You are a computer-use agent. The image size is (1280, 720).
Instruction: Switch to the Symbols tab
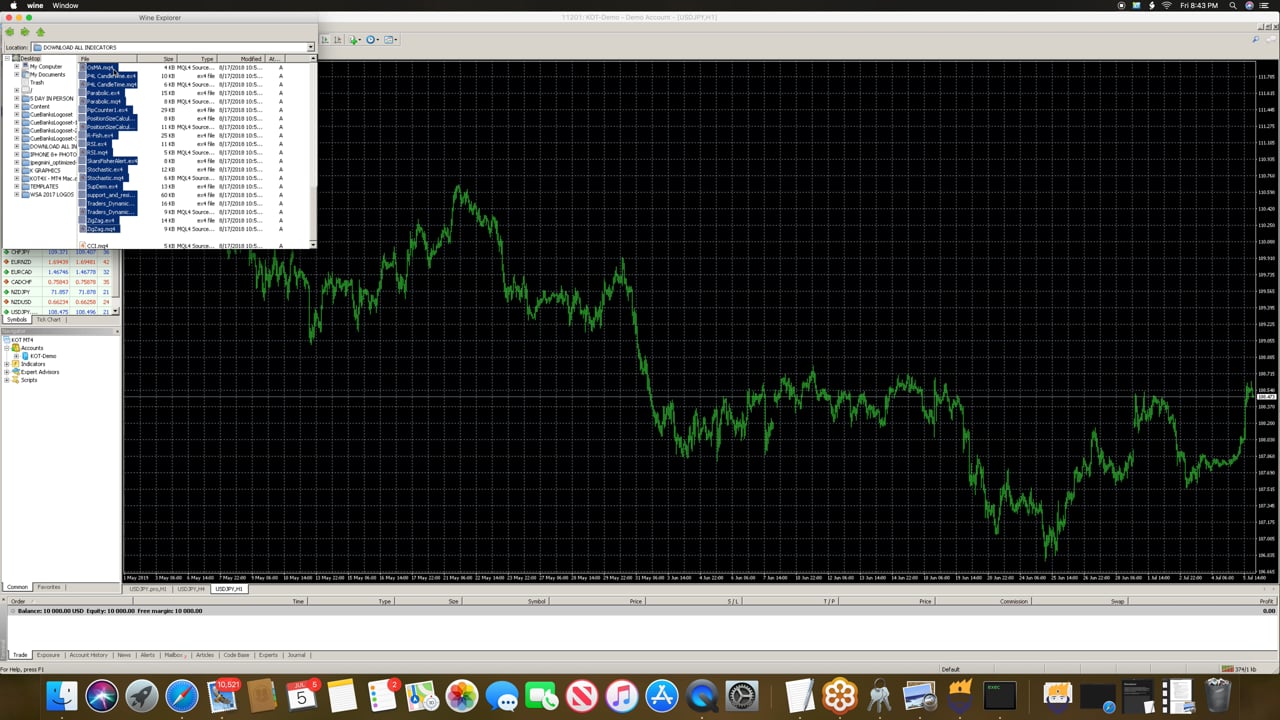pos(17,320)
